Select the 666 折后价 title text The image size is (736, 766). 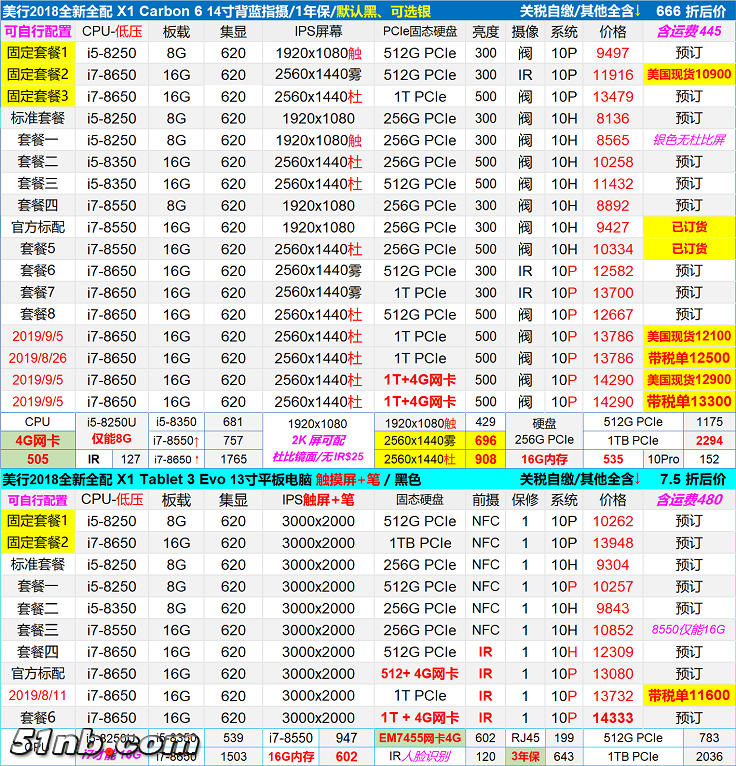point(691,11)
